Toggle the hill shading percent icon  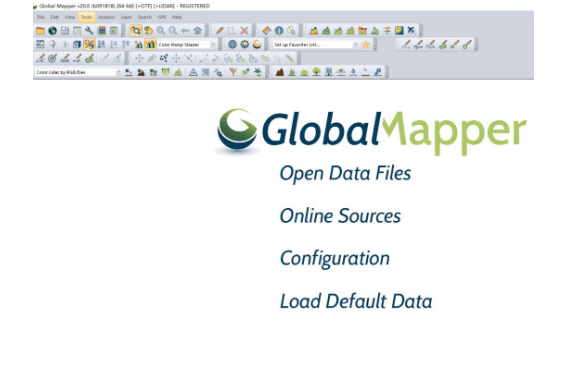point(89,44)
